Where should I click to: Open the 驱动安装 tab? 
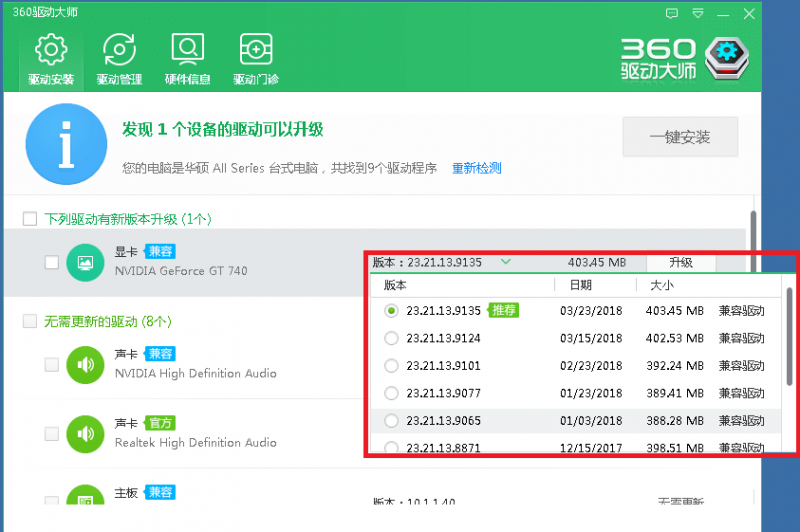(x=51, y=60)
